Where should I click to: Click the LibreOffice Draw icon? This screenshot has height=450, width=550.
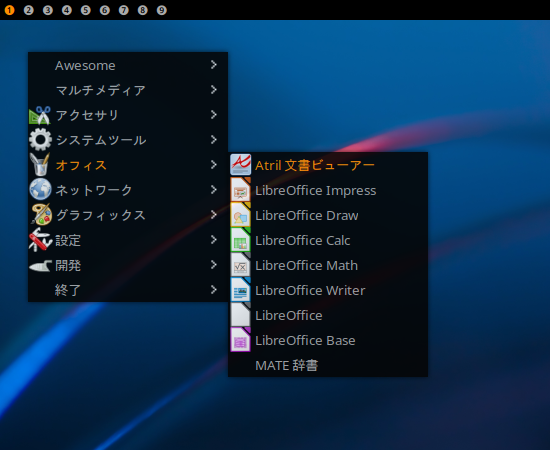pos(240,214)
